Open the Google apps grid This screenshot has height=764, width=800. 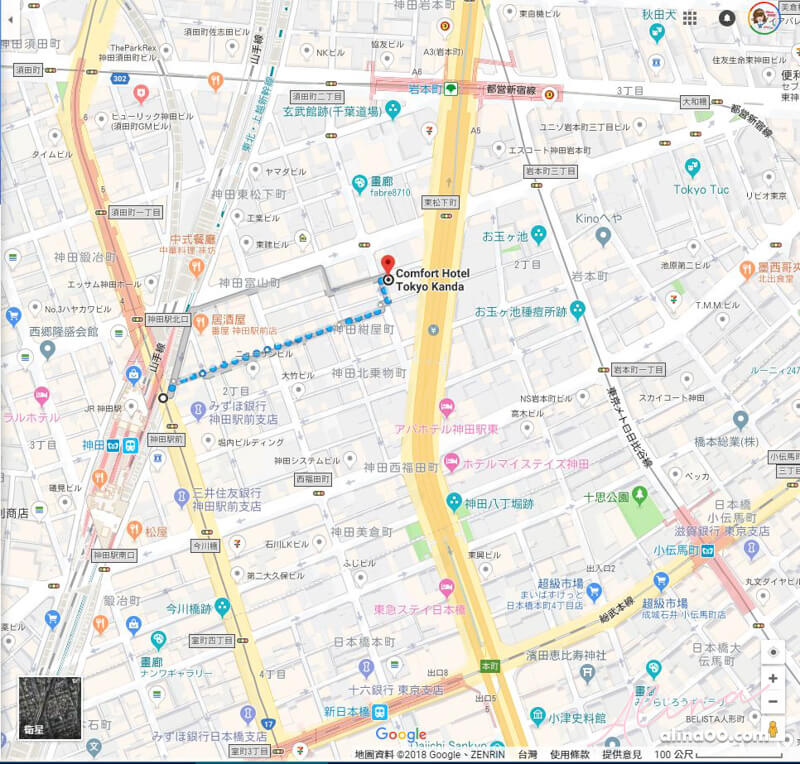pos(690,19)
